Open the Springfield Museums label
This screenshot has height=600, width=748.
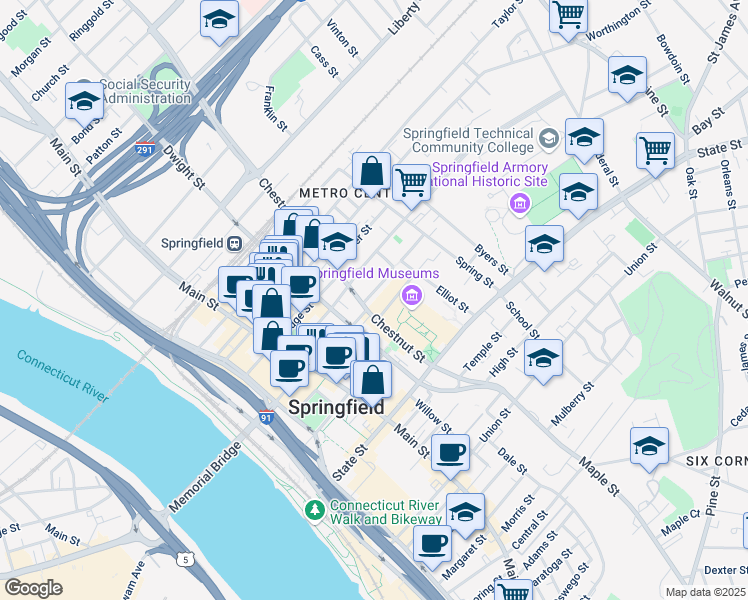click(x=377, y=273)
